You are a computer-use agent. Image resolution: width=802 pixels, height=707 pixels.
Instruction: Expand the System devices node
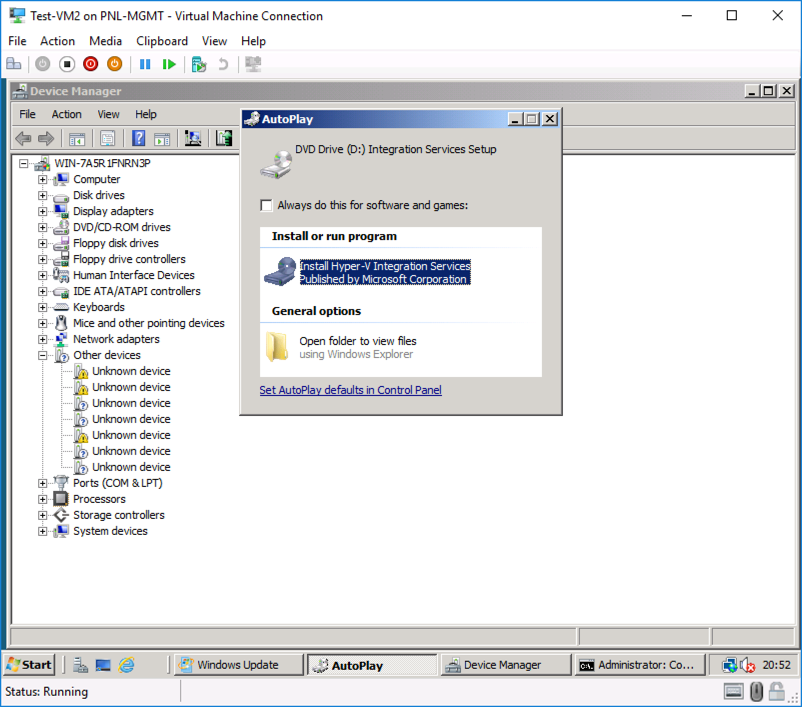(42, 531)
